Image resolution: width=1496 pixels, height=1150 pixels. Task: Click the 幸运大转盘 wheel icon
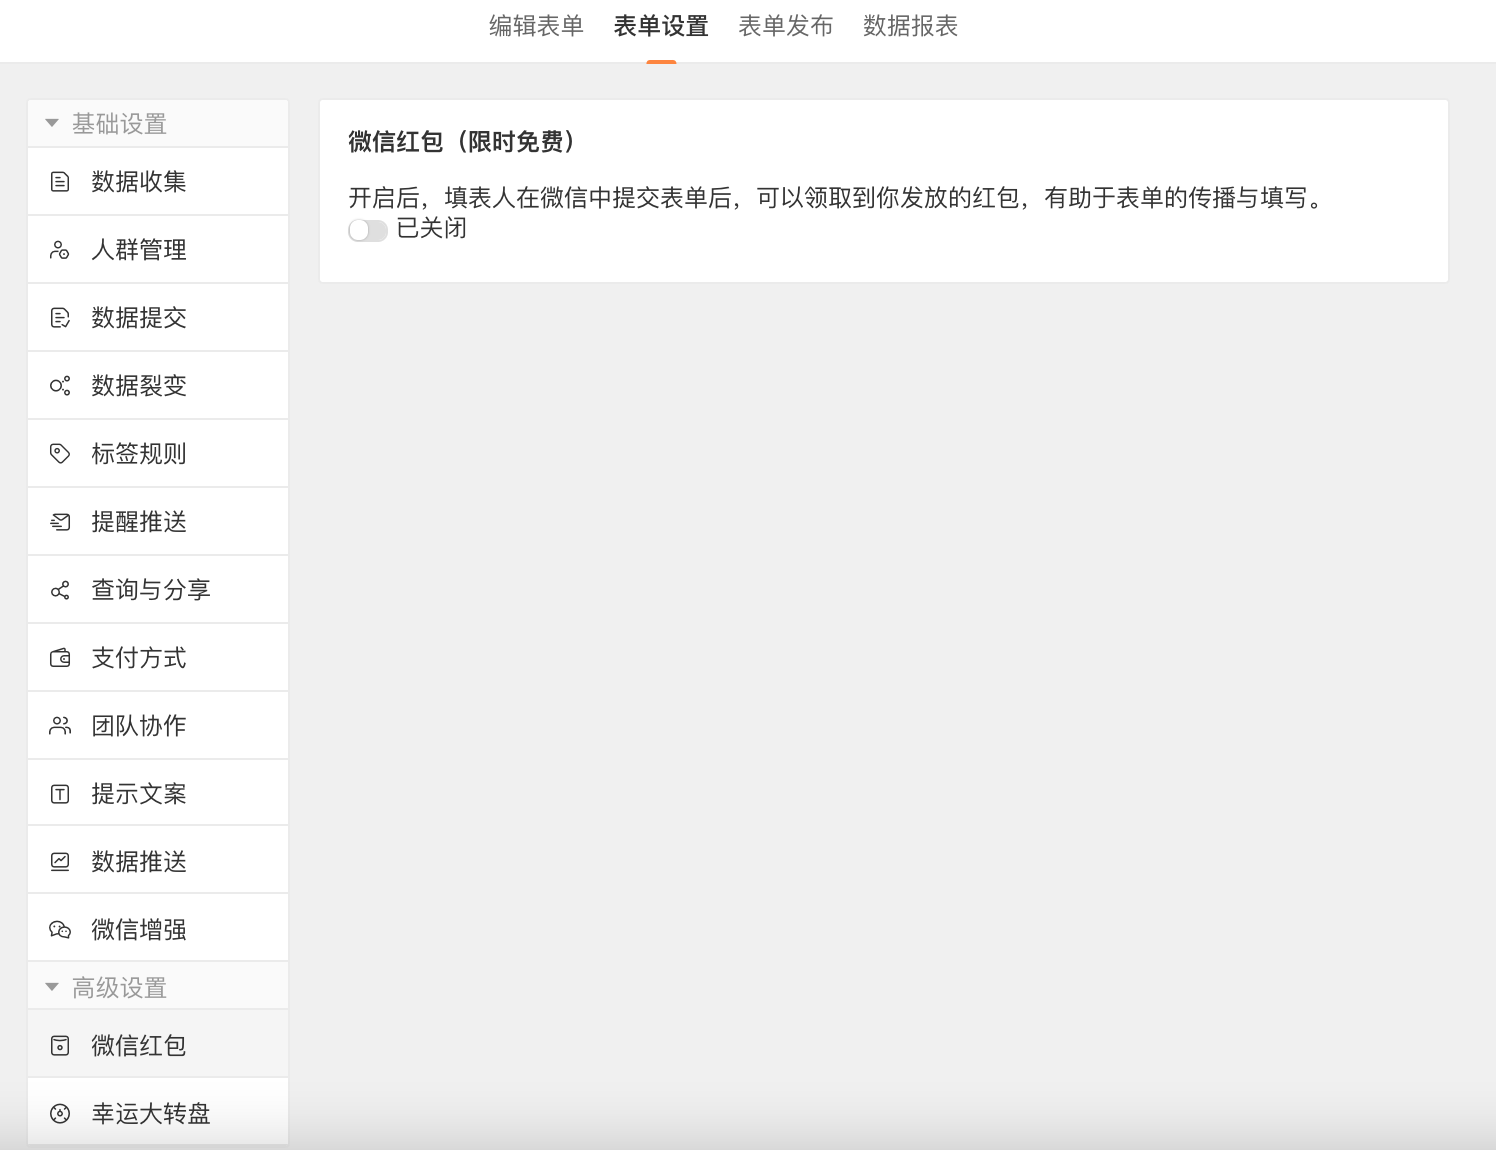point(60,1114)
